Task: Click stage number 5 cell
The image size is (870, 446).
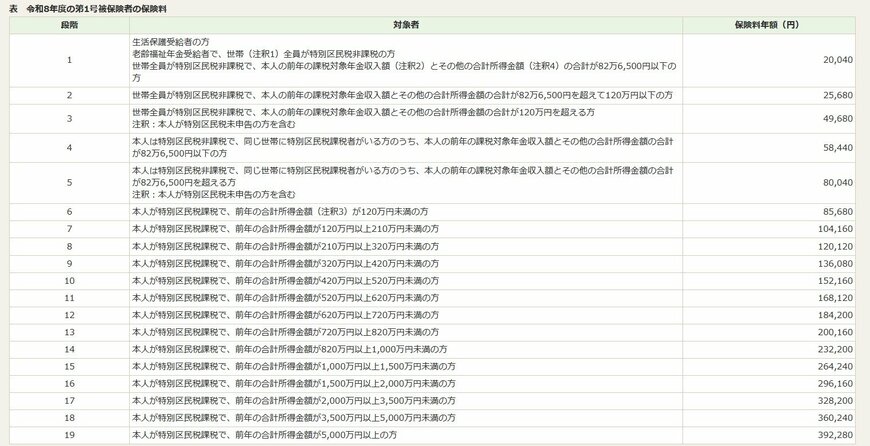Action: pyautogui.click(x=69, y=183)
